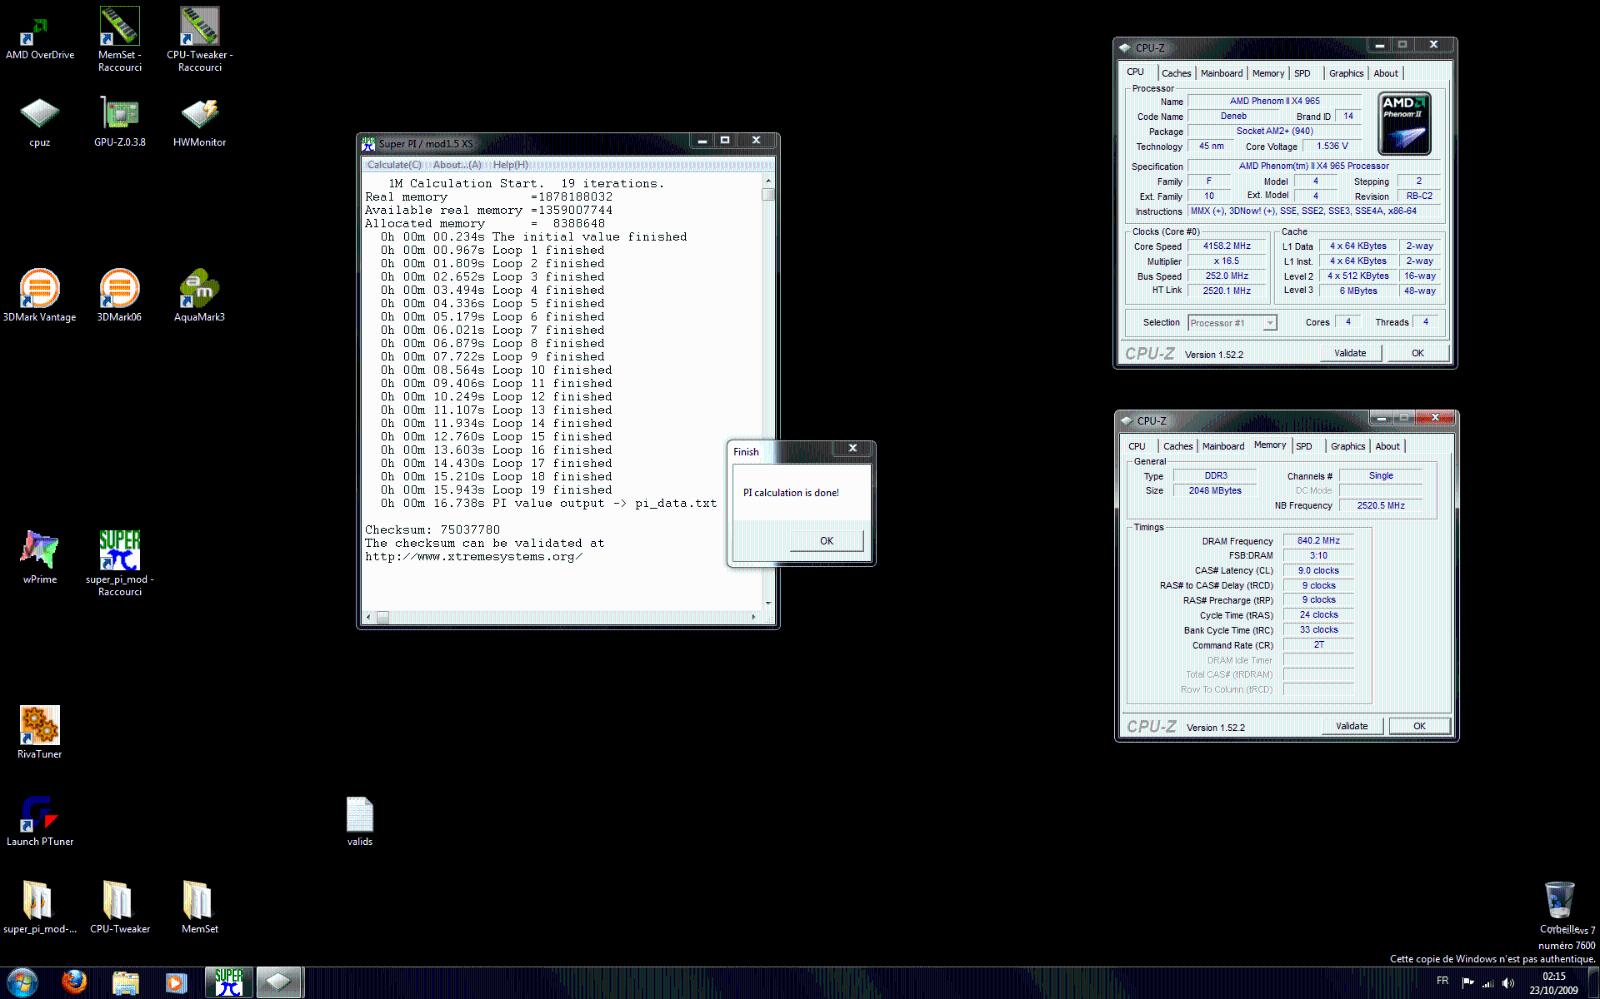
Task: Click OK in the lower CPU-Z window
Action: (1419, 726)
